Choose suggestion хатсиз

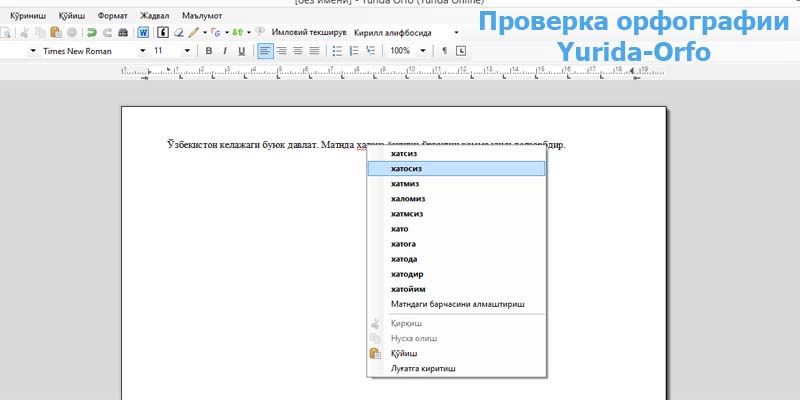click(457, 154)
